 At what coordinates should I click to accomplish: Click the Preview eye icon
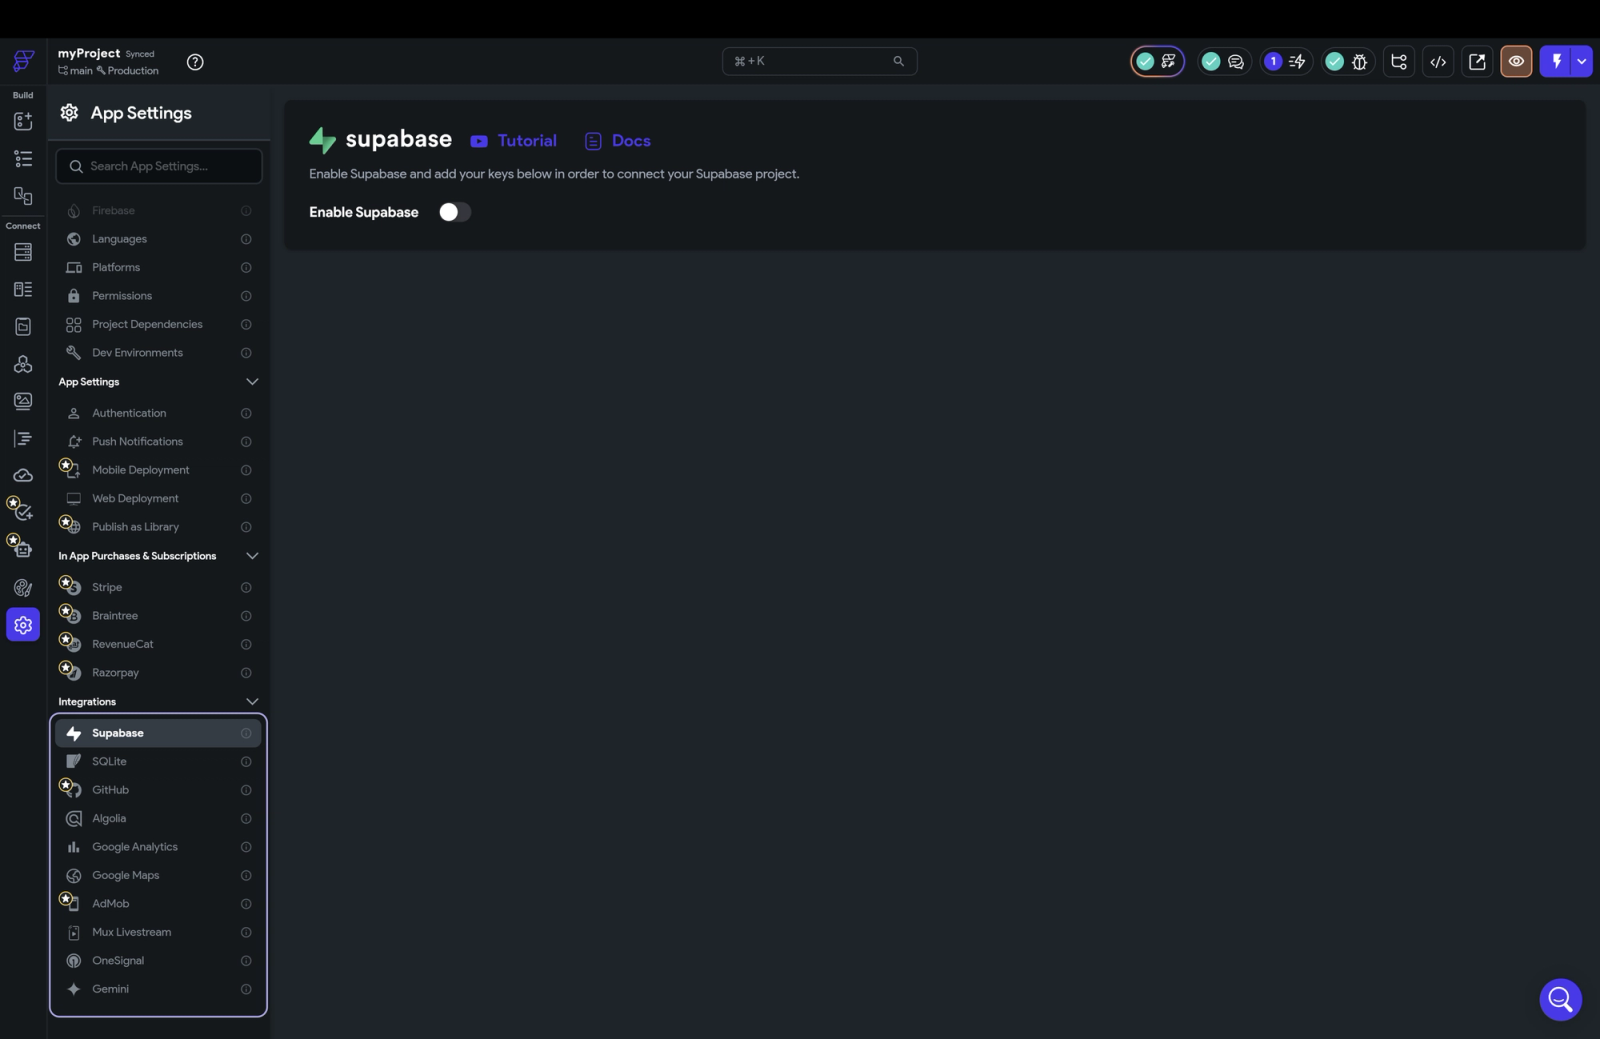point(1516,61)
